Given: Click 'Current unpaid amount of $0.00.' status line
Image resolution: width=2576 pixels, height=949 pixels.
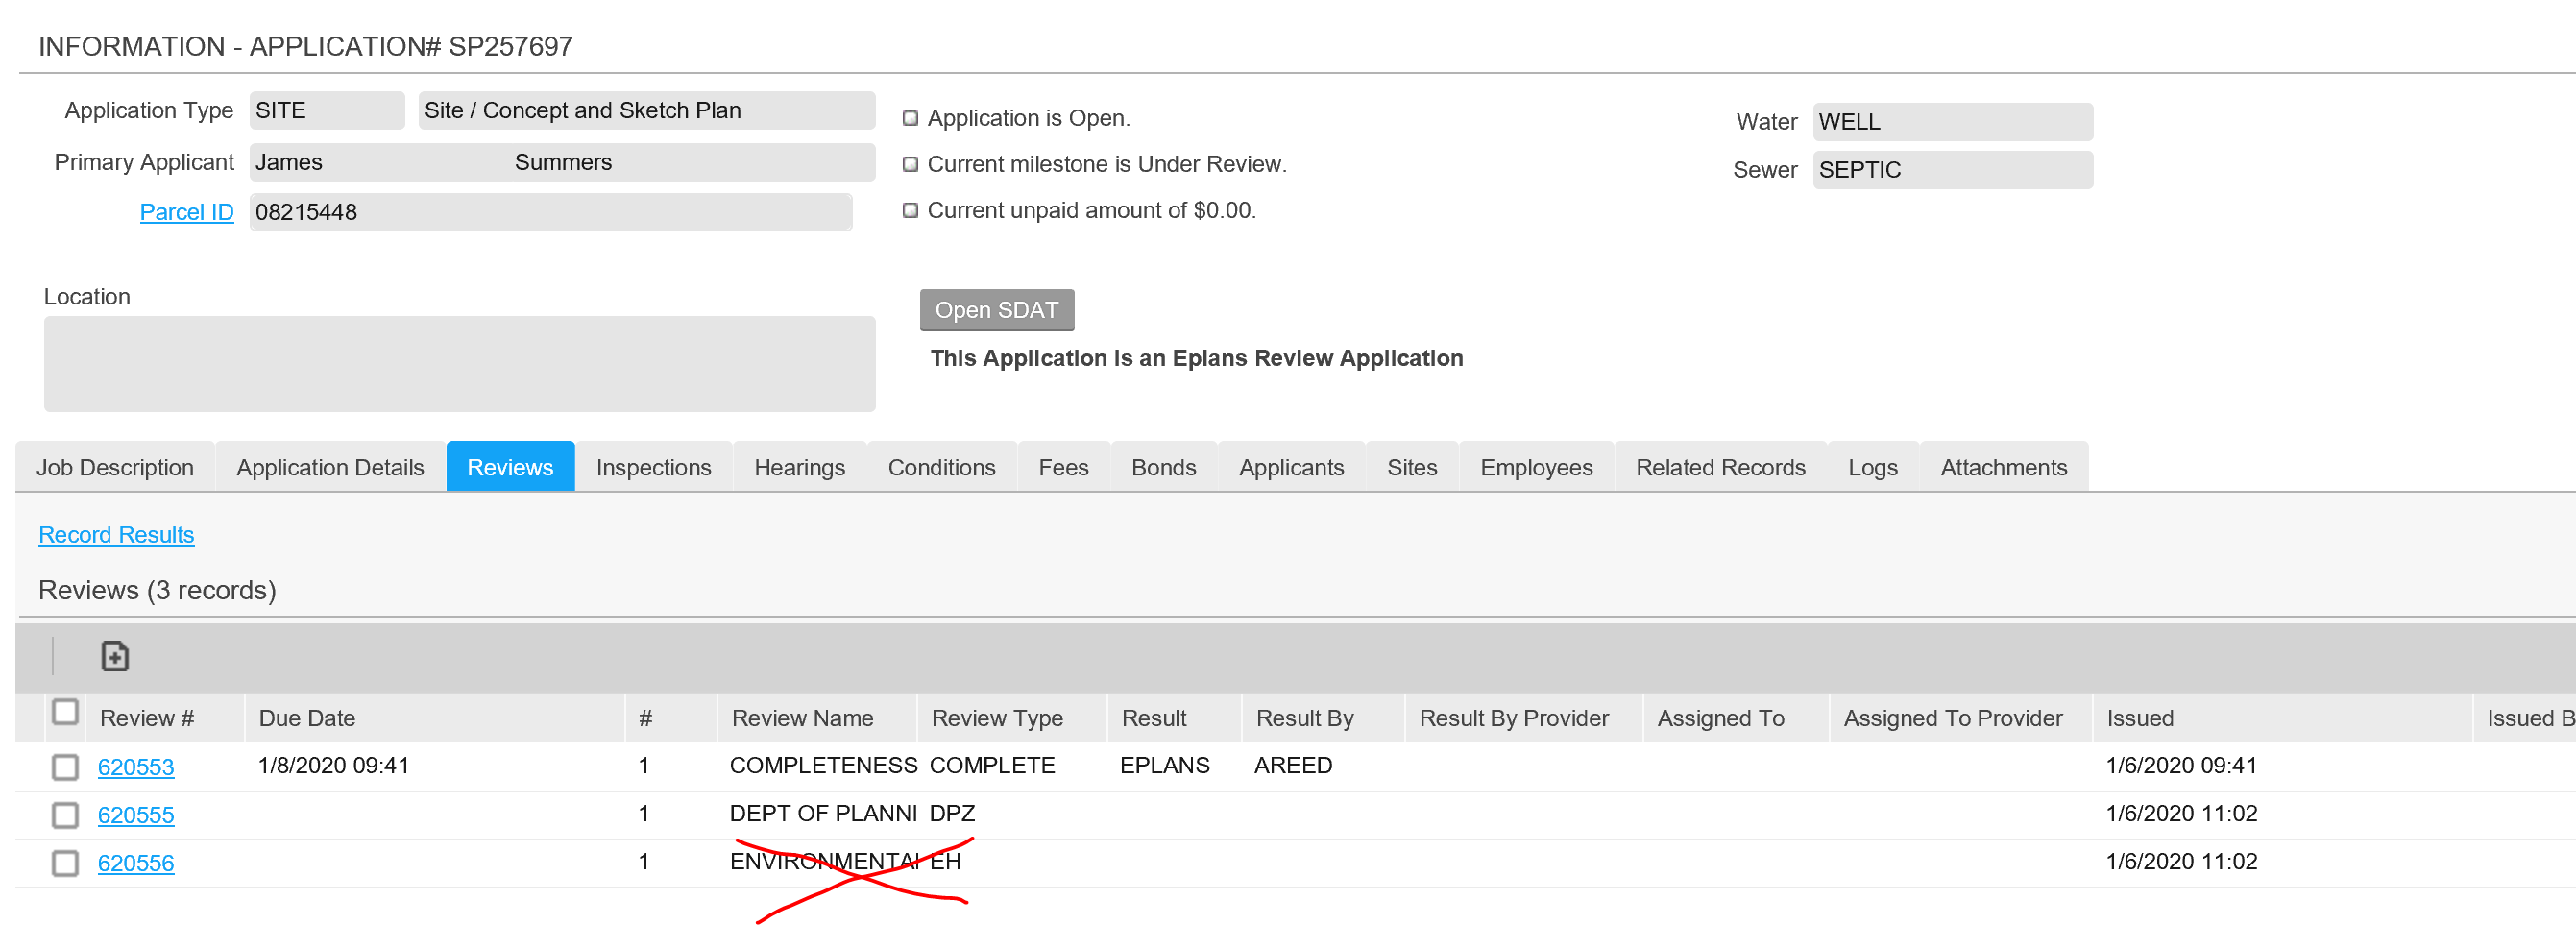Looking at the screenshot, I should [1091, 210].
